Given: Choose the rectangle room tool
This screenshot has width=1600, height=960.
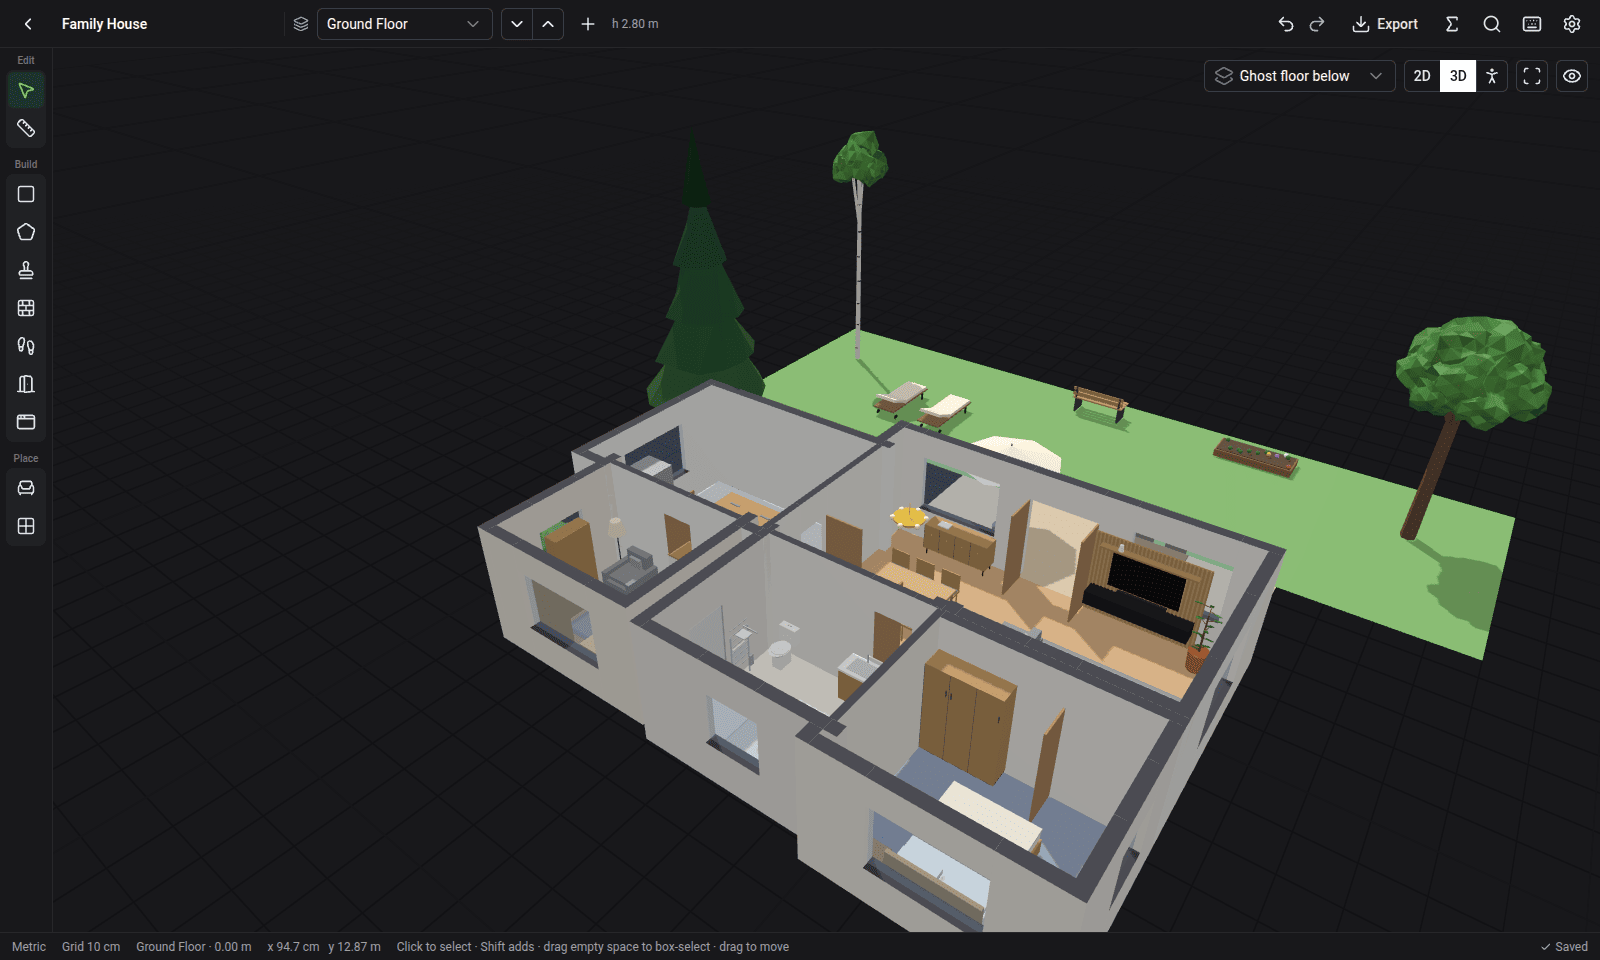Looking at the screenshot, I should click(x=26, y=194).
